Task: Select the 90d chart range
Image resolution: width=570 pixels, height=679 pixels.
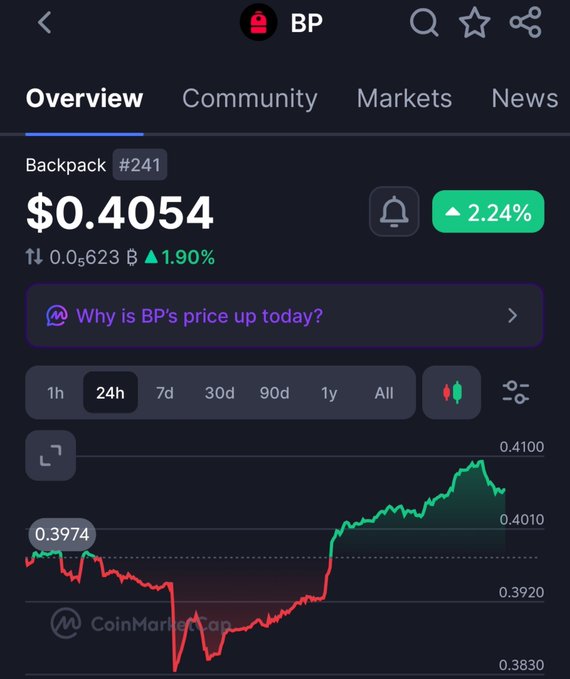Action: [x=275, y=393]
